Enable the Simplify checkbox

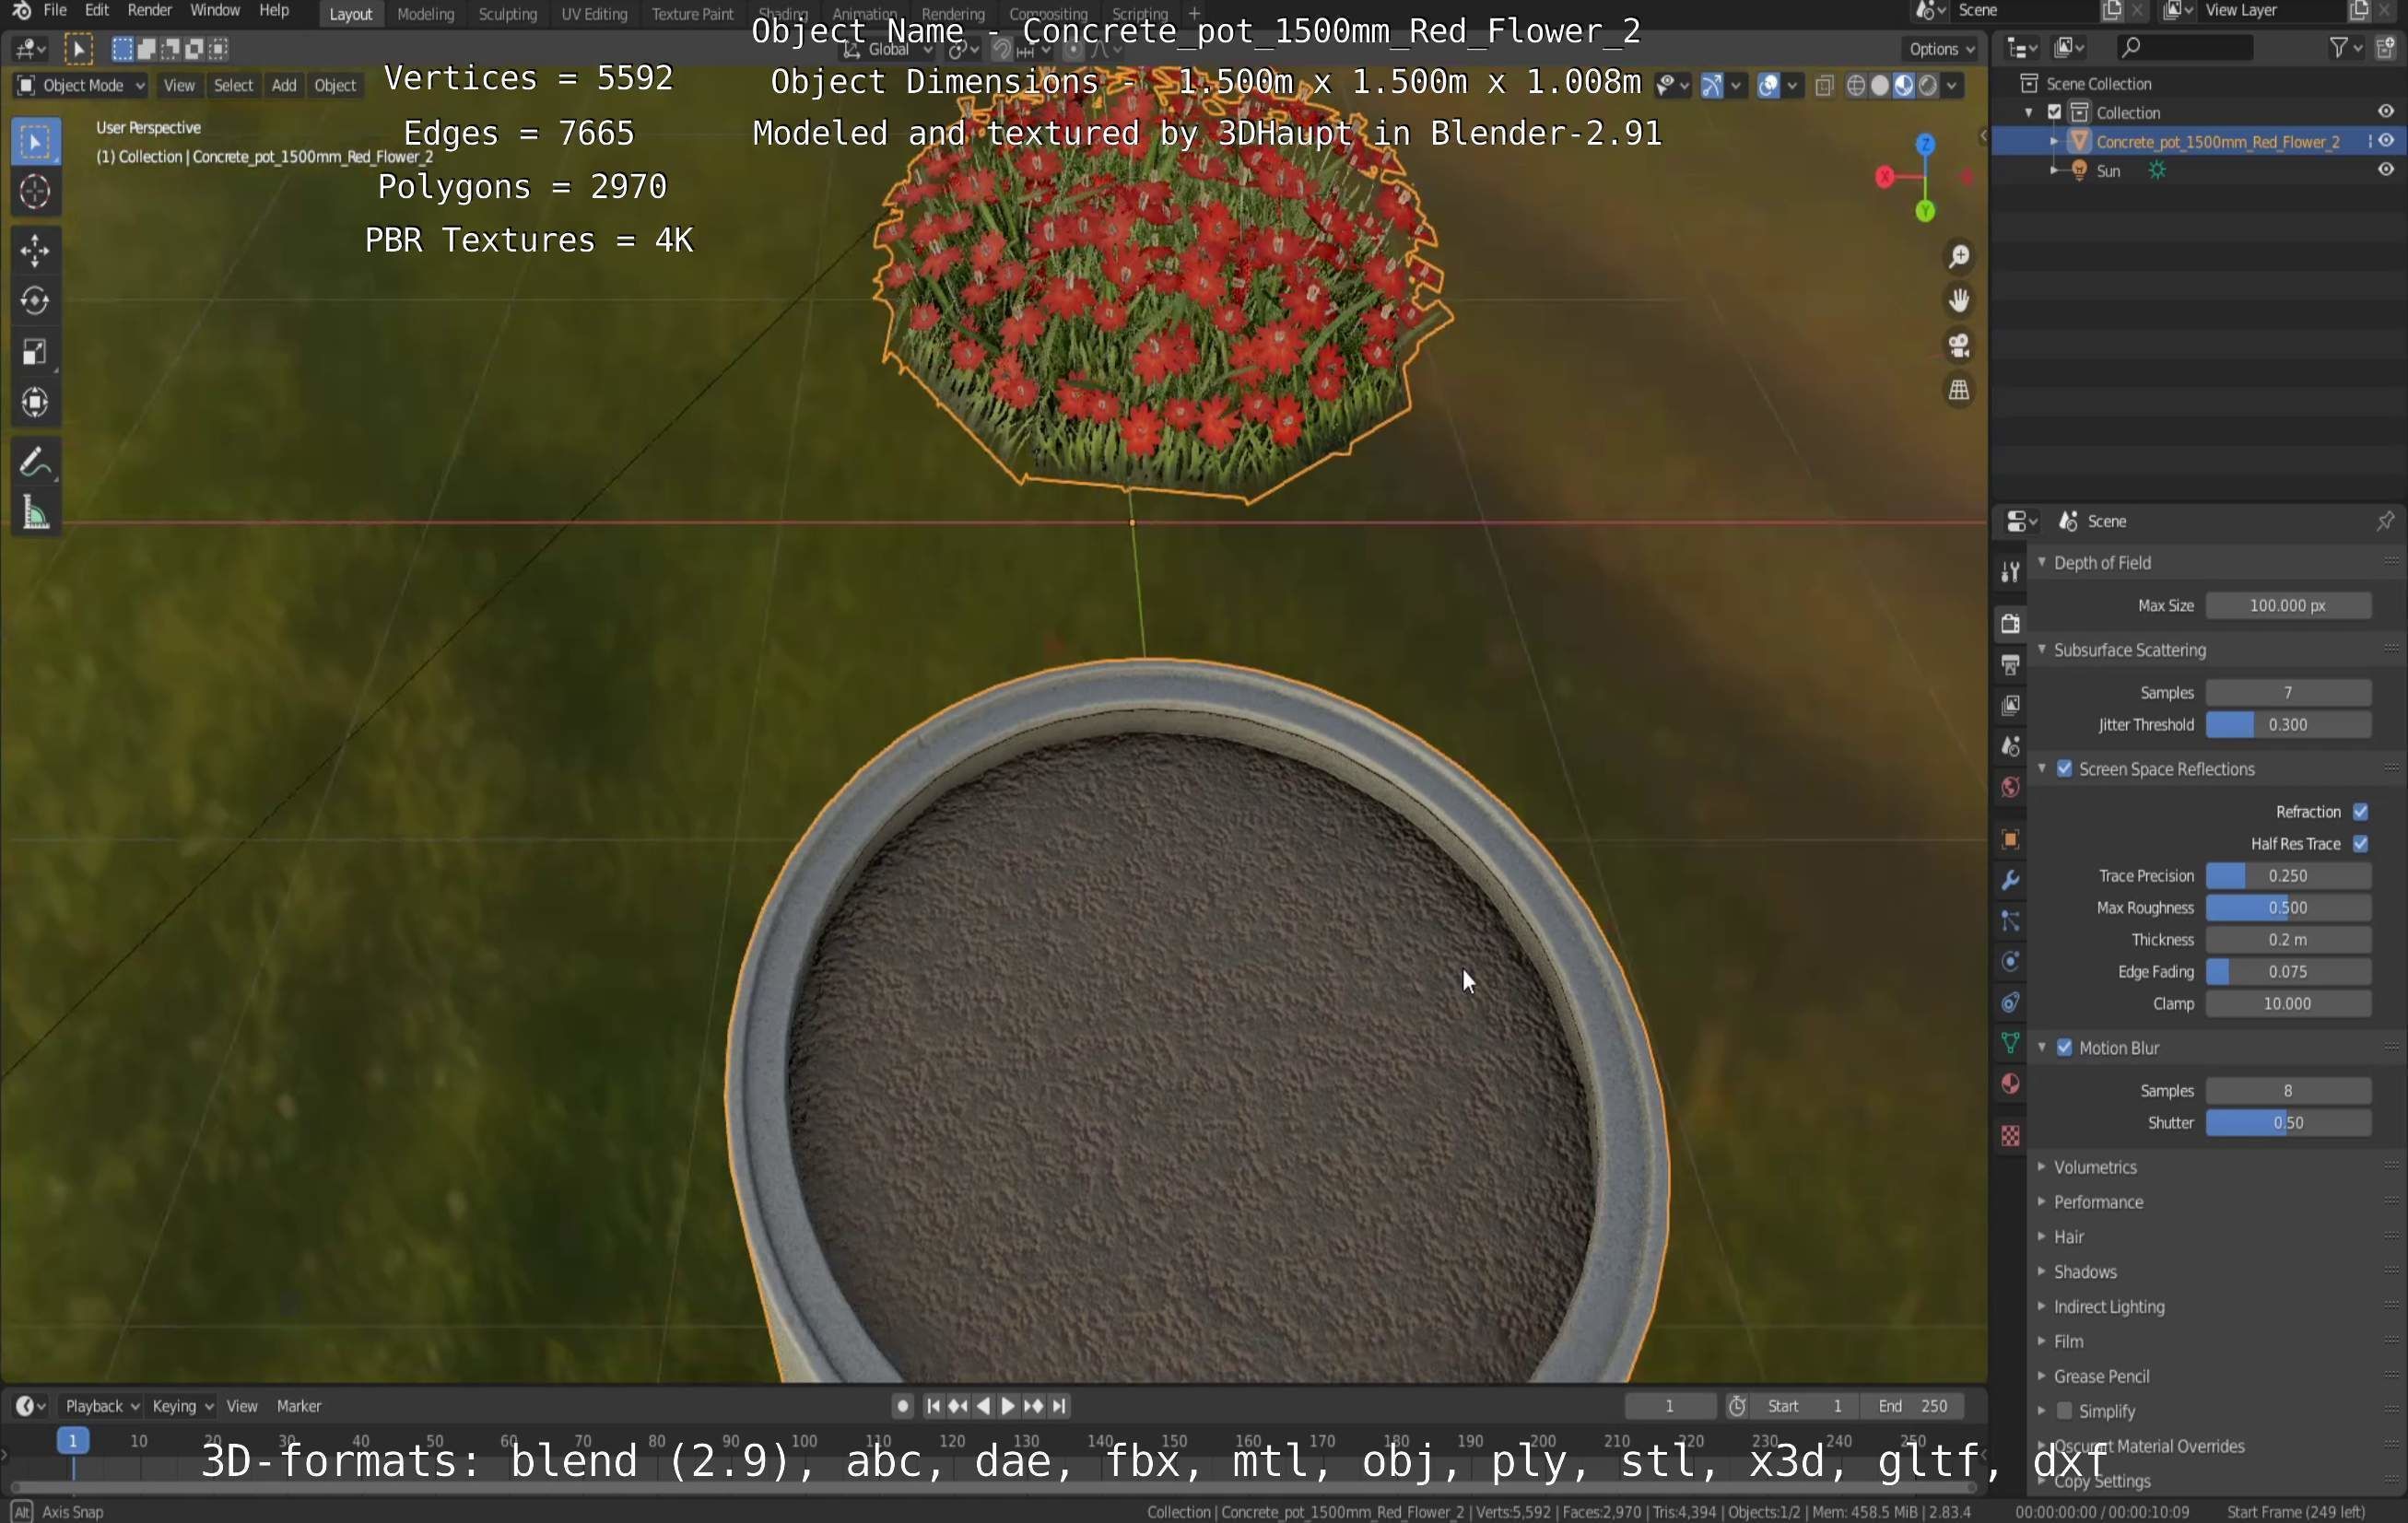click(x=2064, y=1411)
